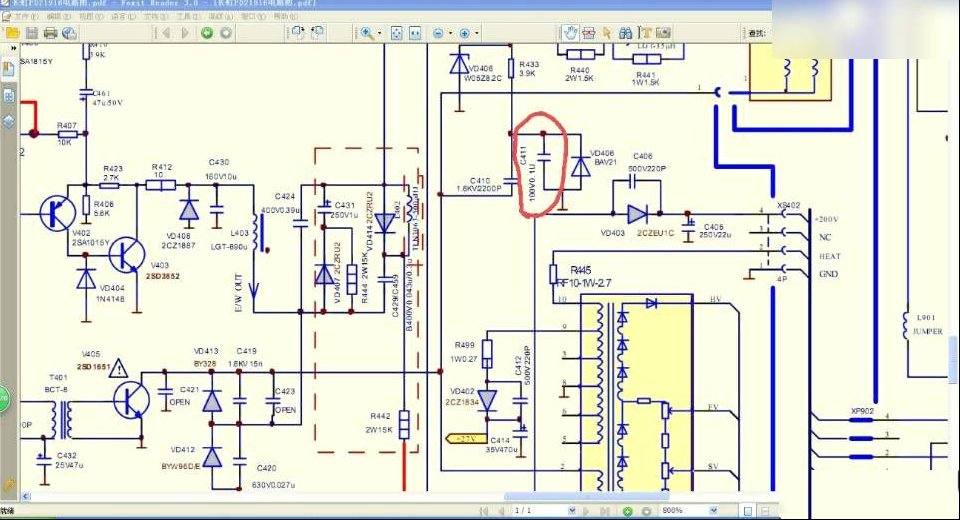Viewport: 960px width, 520px height.
Task: Click the email/globe toolbar icon
Action: pyautogui.click(x=69, y=33)
